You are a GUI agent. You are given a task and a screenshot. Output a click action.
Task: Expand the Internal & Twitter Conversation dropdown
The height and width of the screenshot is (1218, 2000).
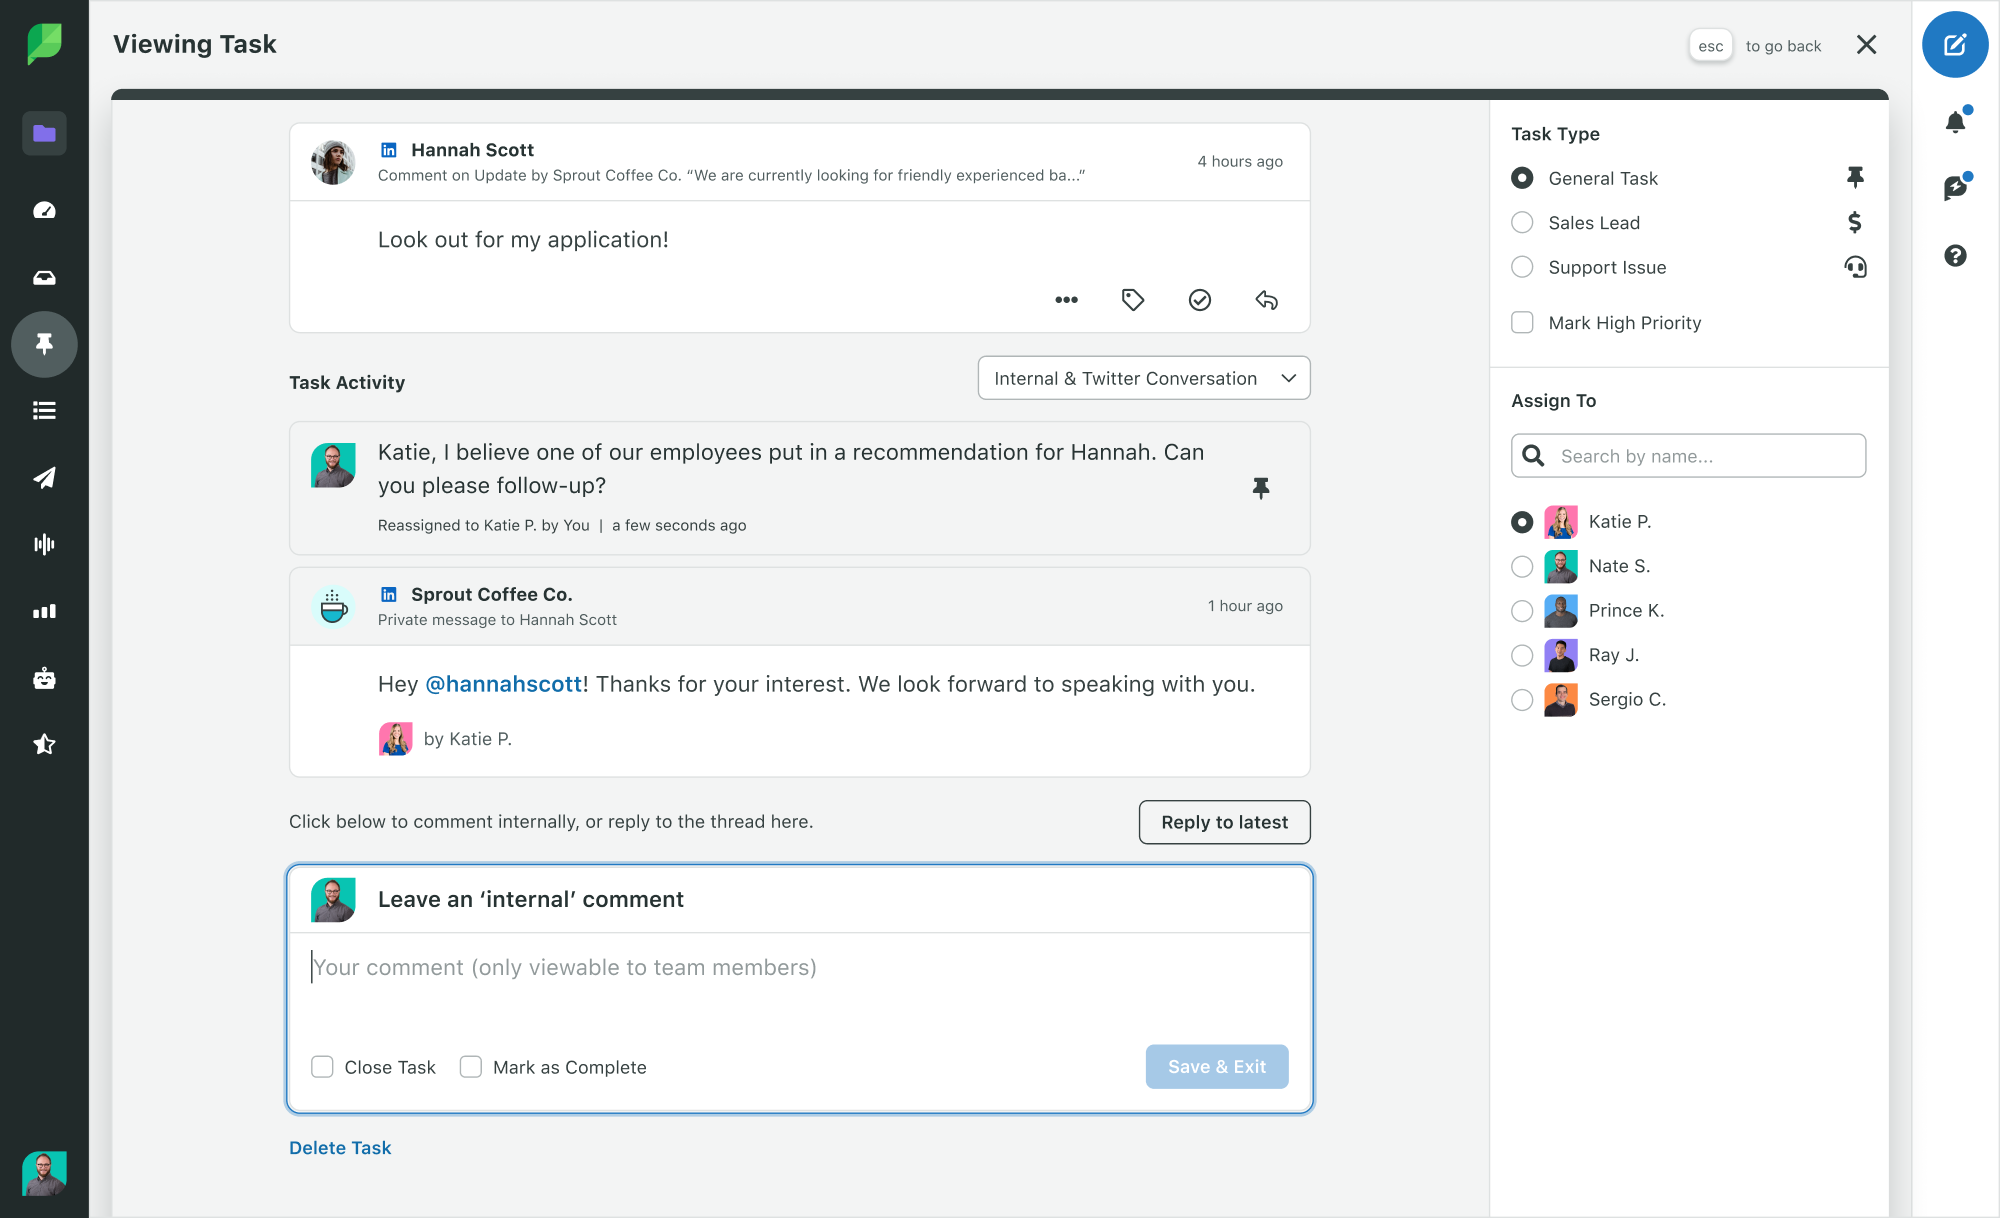(1143, 378)
